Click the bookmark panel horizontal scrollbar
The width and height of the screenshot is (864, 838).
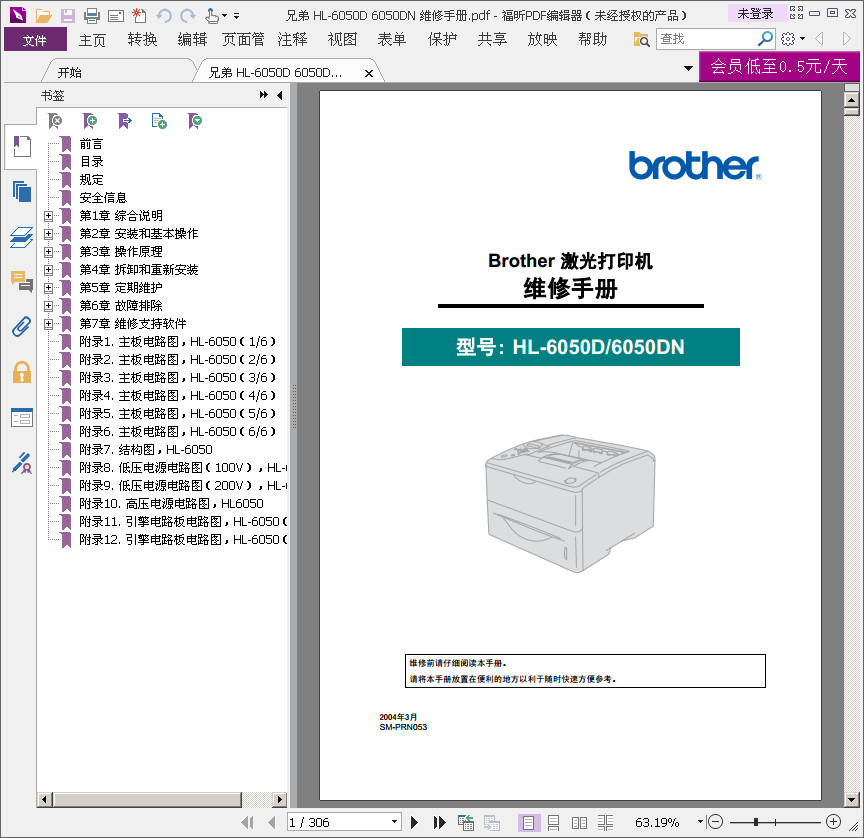pos(147,799)
